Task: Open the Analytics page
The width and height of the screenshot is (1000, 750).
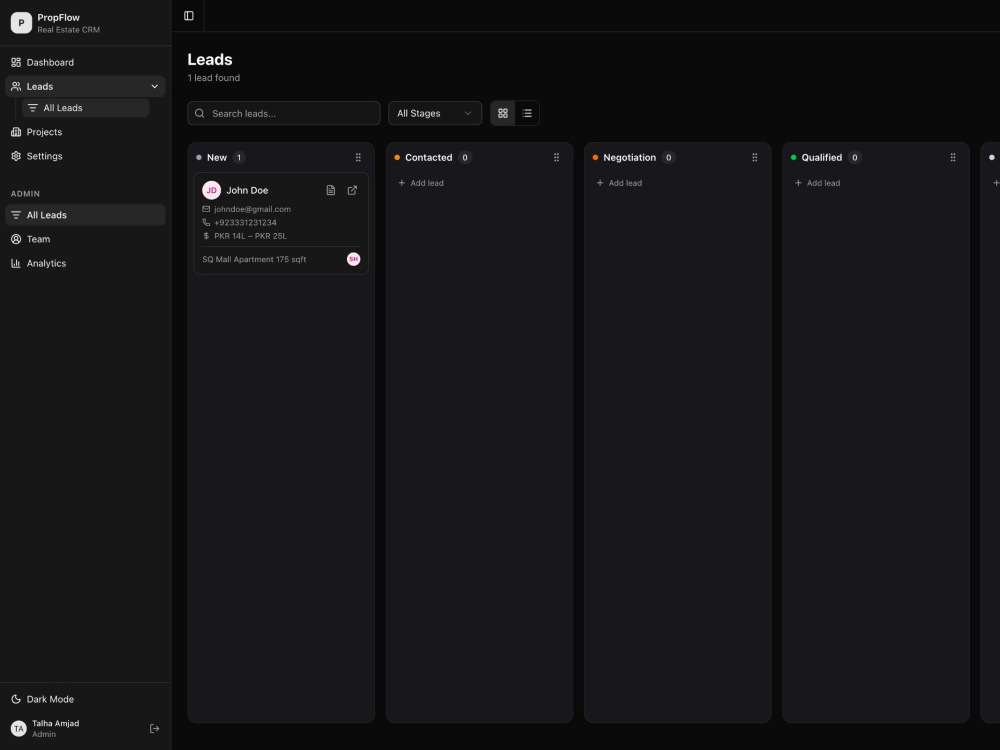Action: 85,263
